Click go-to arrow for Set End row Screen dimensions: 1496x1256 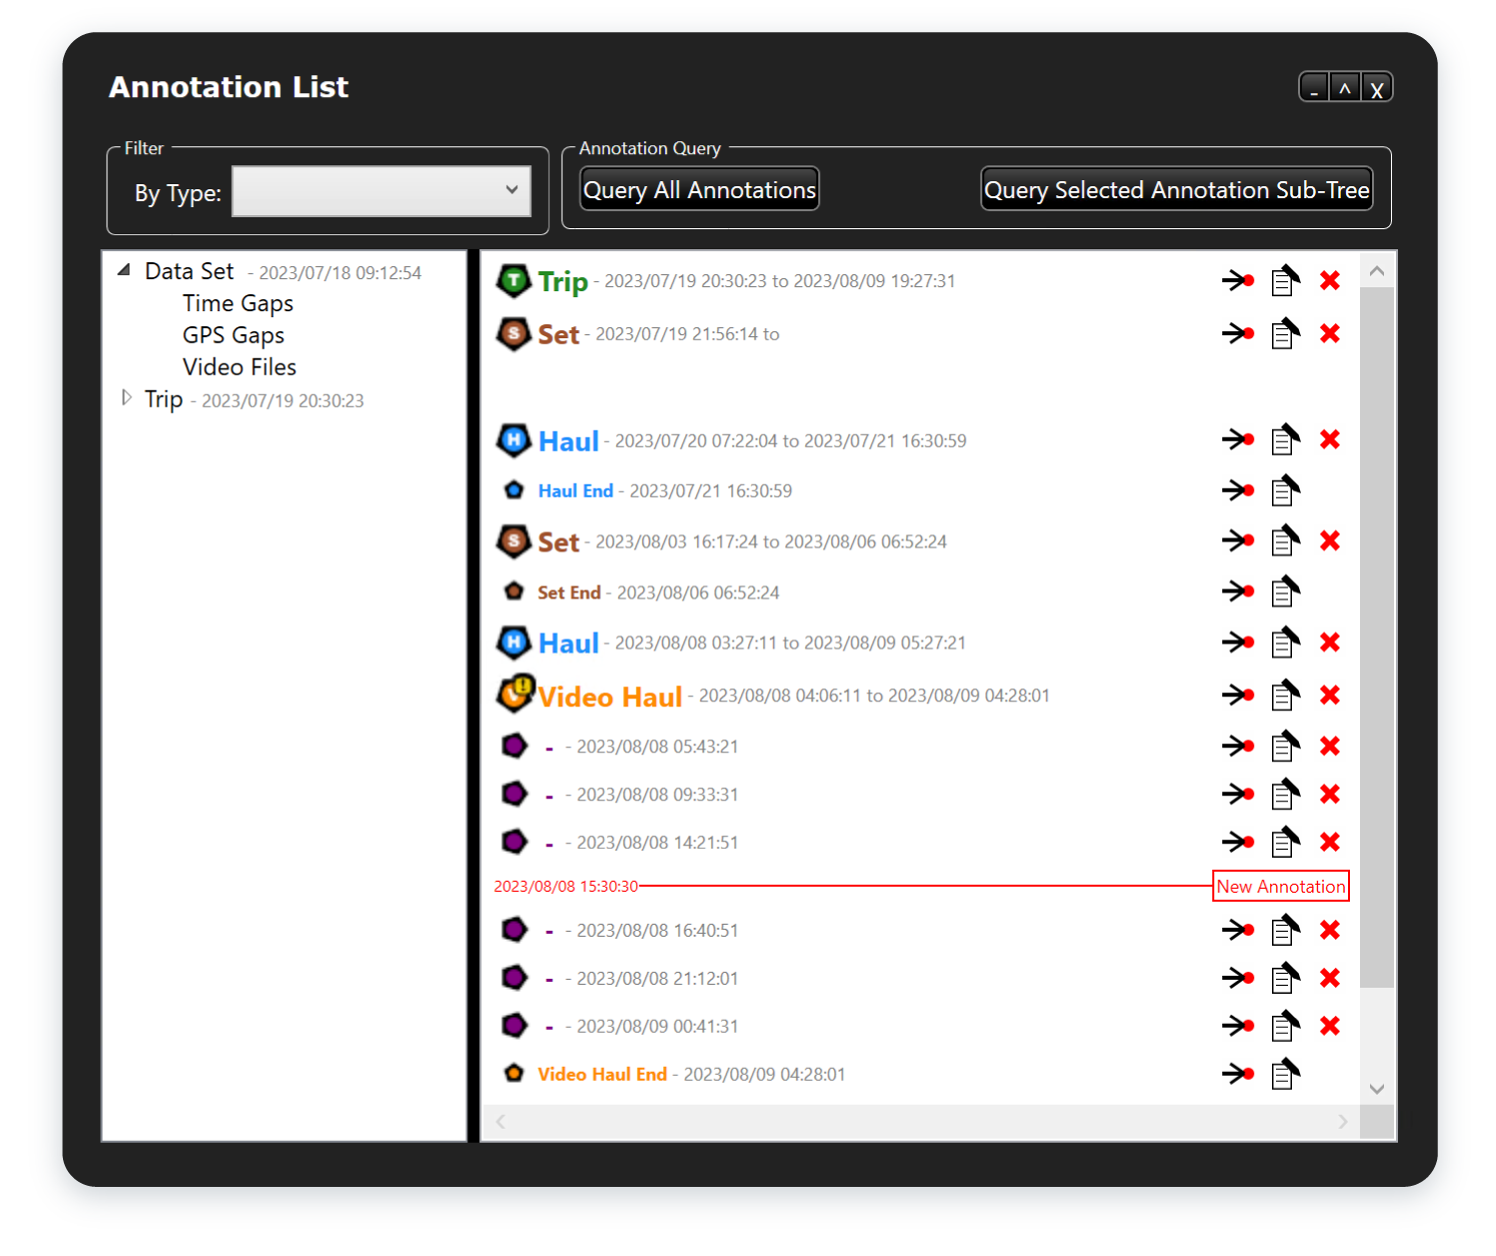[x=1238, y=592]
